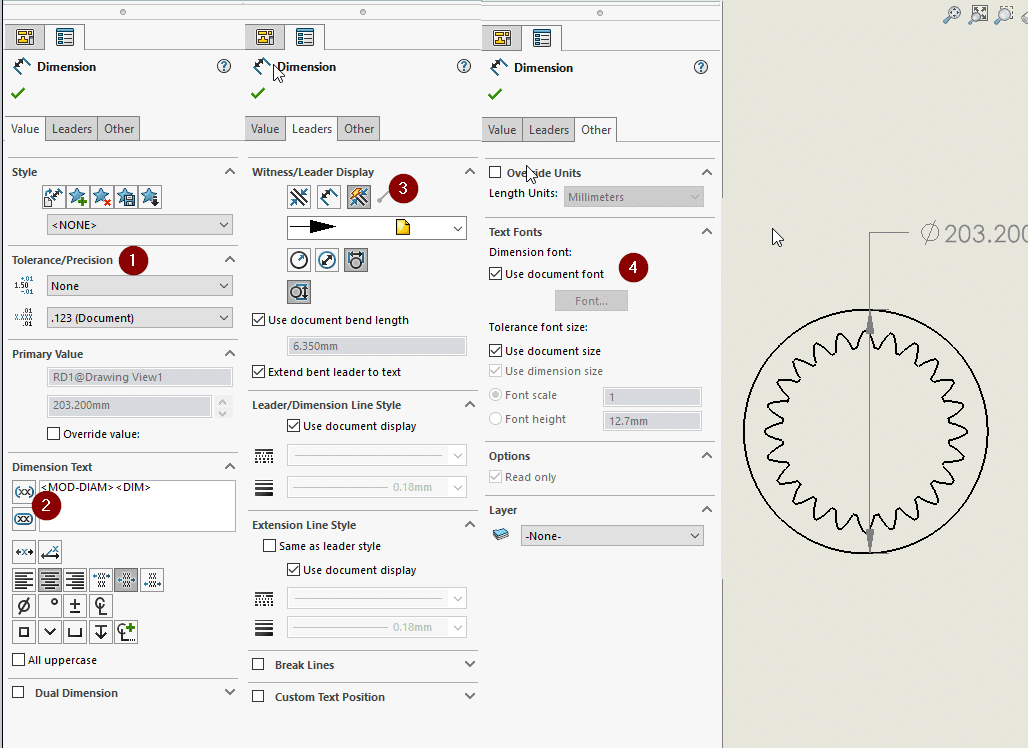Select the Radius witness display icon

coord(299,261)
